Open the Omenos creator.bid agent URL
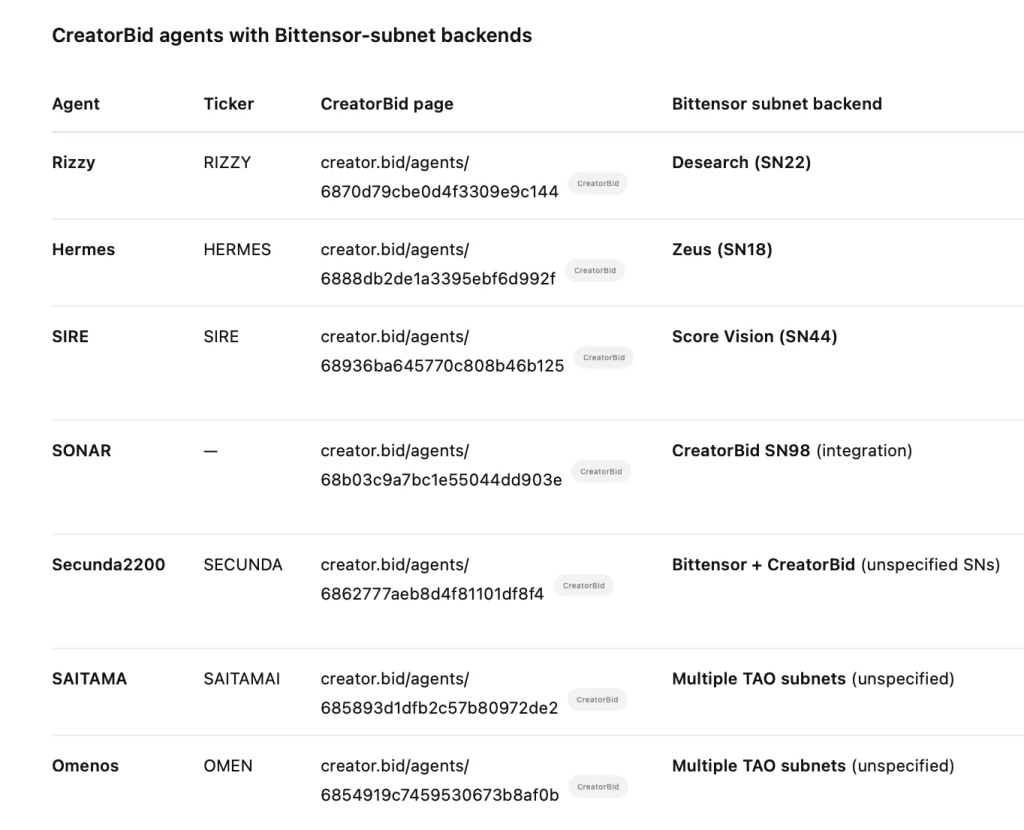The width and height of the screenshot is (1024, 830). point(439,780)
